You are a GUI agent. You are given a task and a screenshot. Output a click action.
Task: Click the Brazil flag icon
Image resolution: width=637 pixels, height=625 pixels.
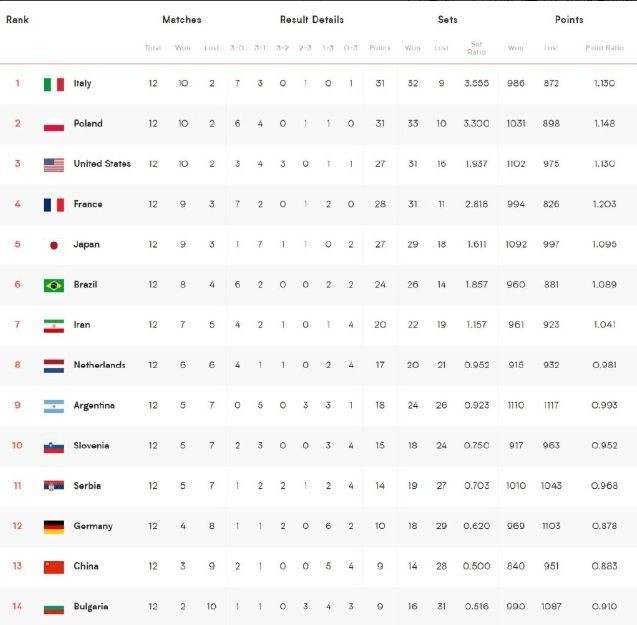click(x=54, y=285)
